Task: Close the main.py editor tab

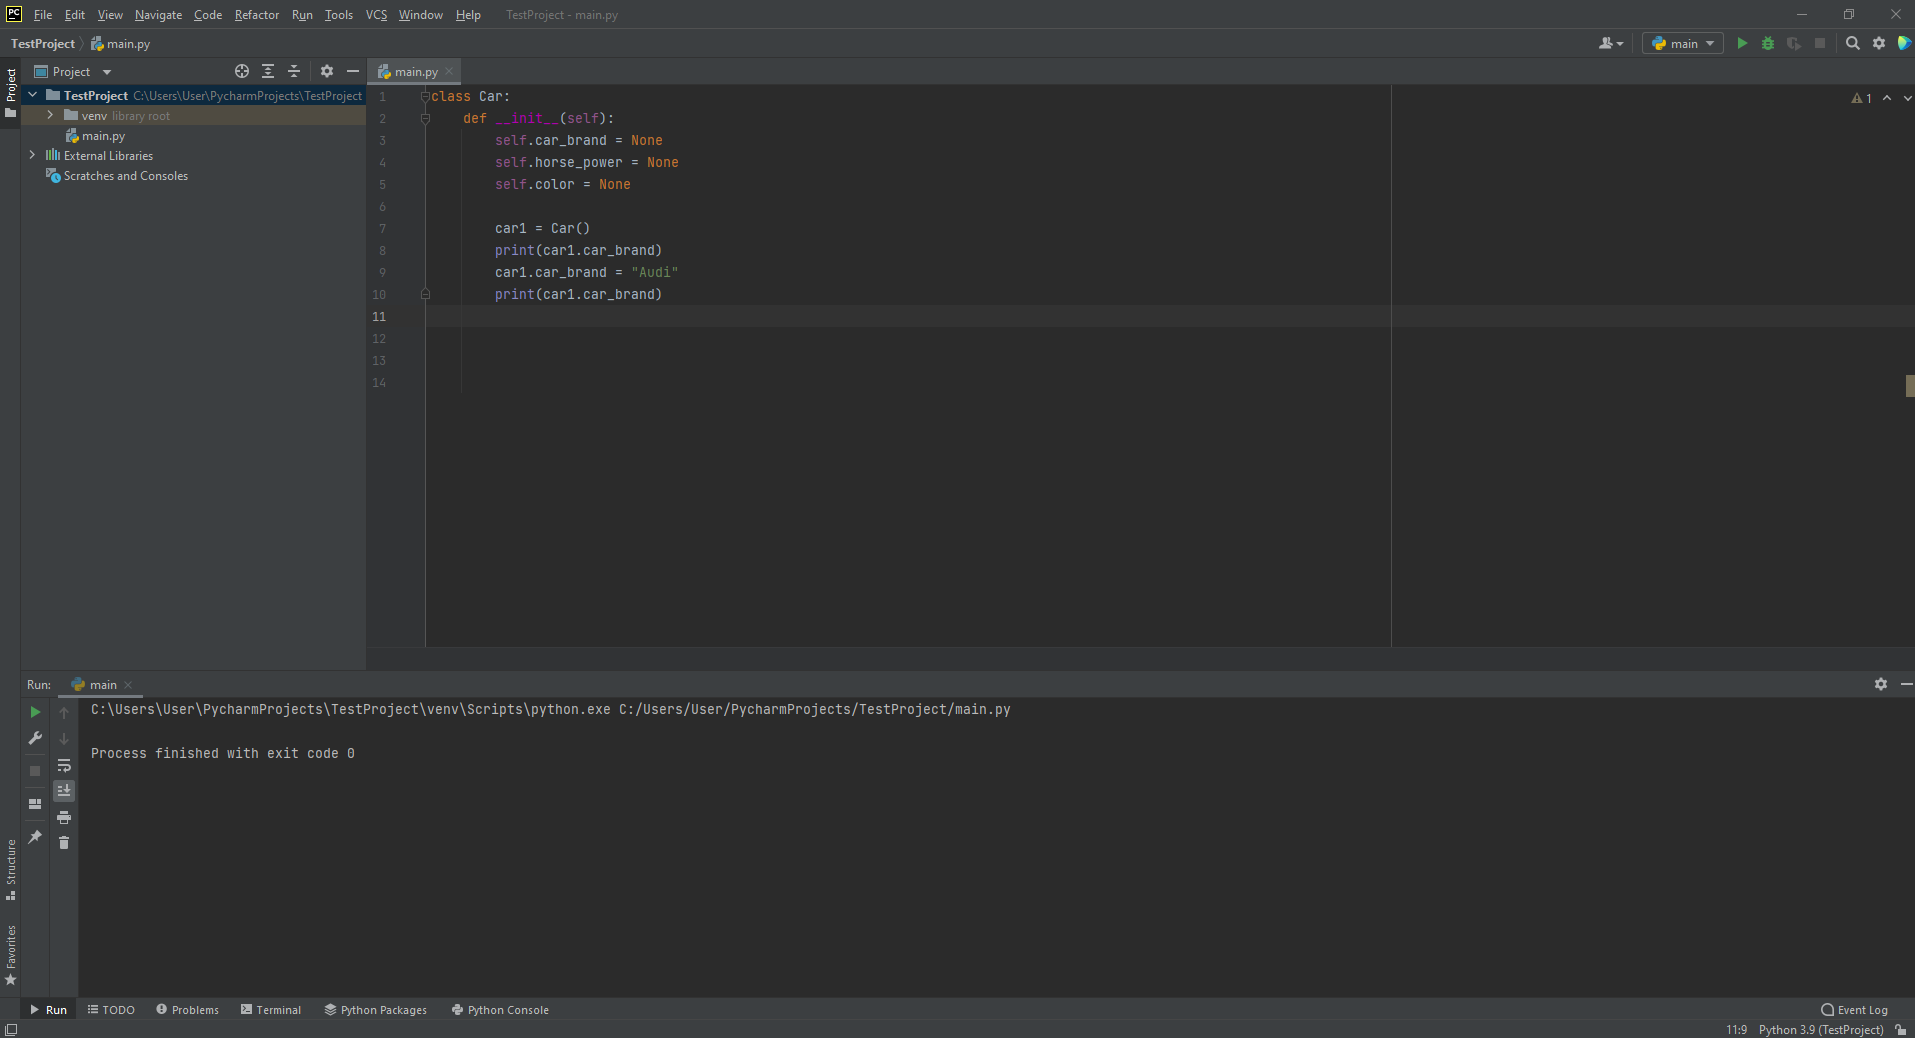Action: (449, 71)
